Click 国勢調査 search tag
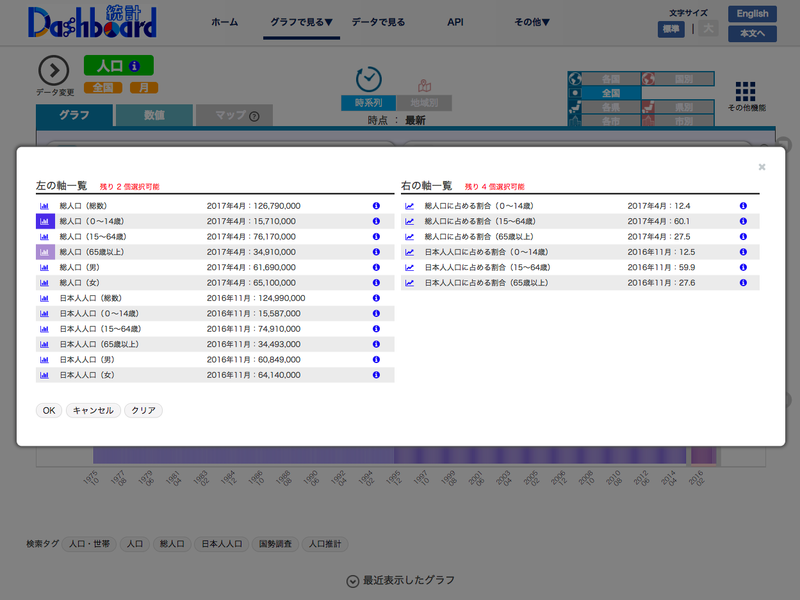 pos(275,544)
